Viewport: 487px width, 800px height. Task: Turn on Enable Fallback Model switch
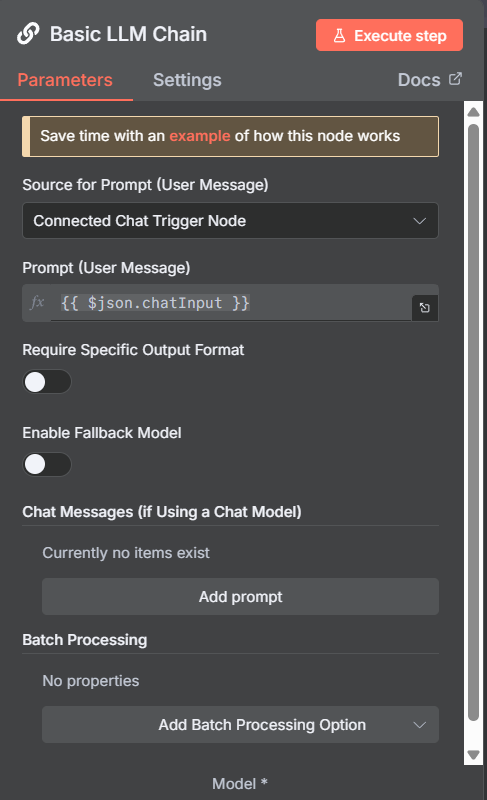click(x=47, y=464)
